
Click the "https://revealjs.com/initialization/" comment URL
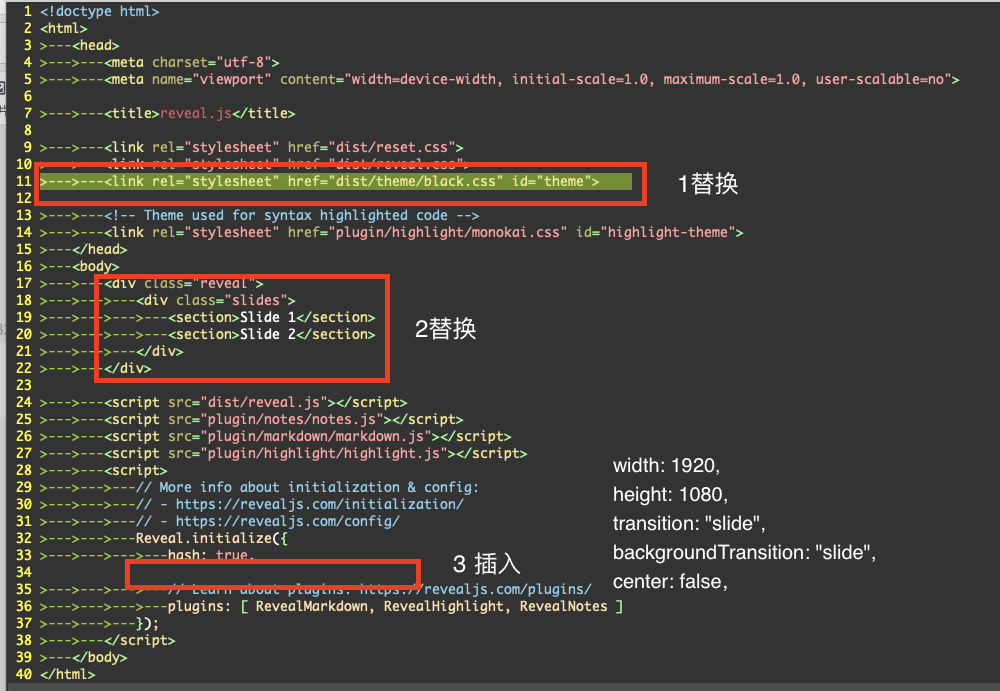pos(320,505)
